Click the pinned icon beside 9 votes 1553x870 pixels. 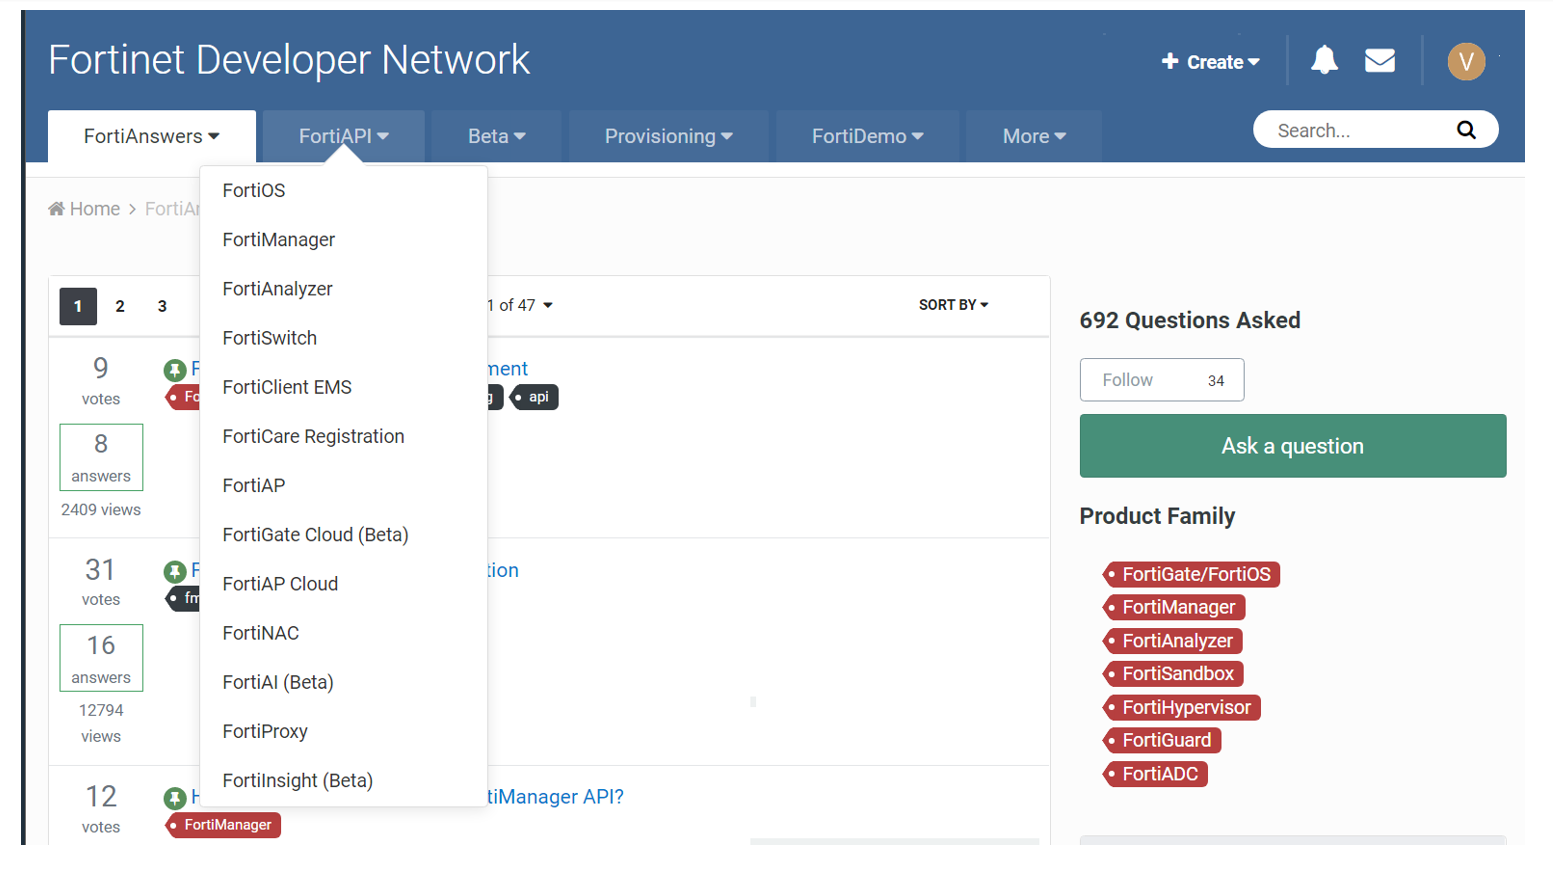click(x=175, y=370)
